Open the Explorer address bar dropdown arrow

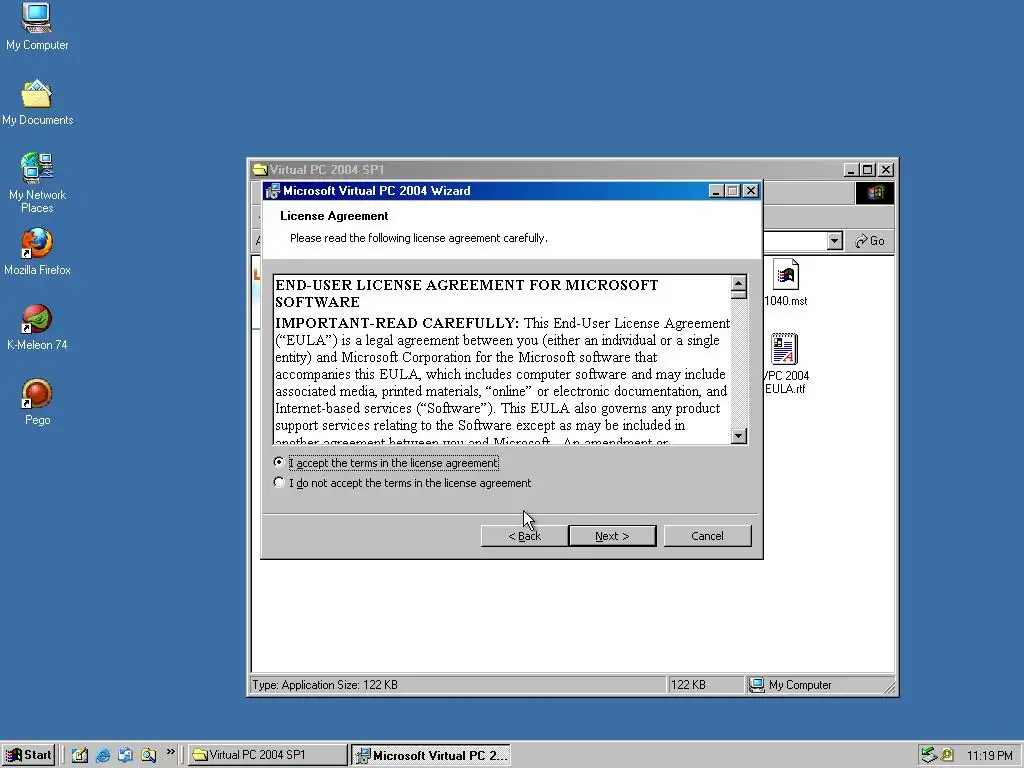(x=834, y=241)
